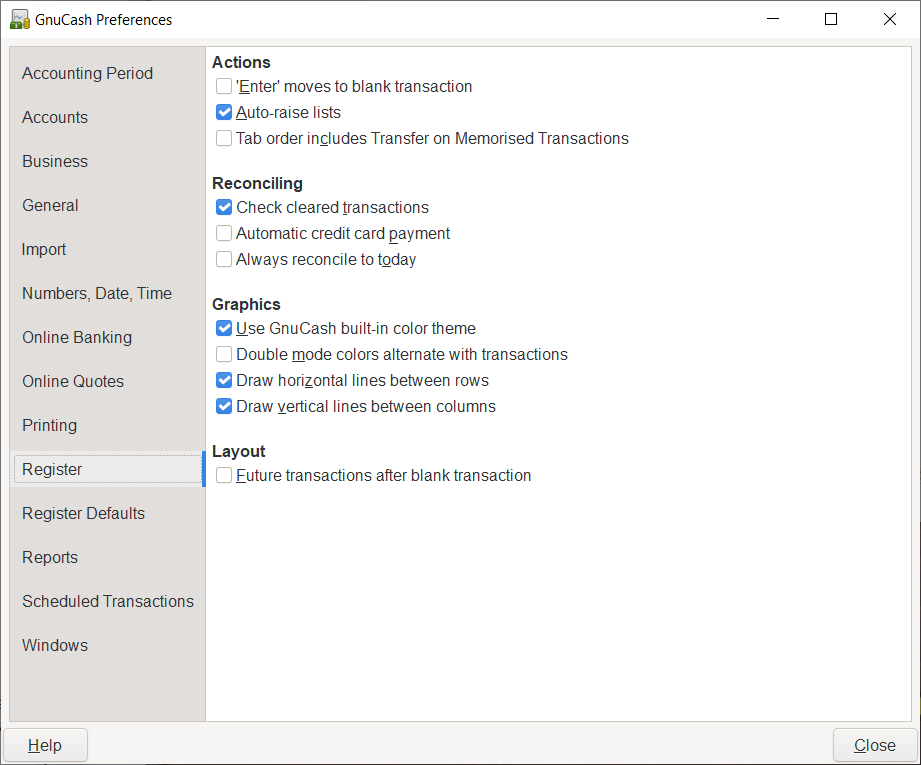Select Register Defaults in the sidebar

84,513
